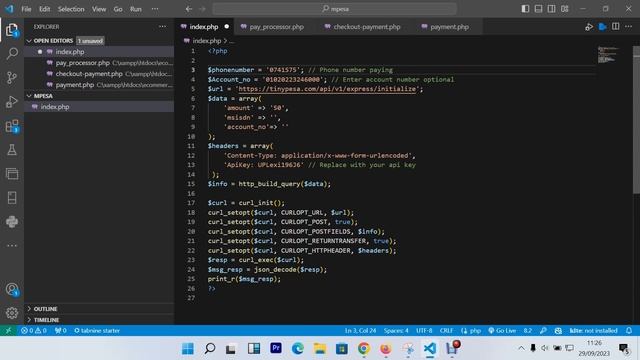Show additional views ellipsis in activity bar
The width and height of the screenshot is (640, 360).
[12, 246]
